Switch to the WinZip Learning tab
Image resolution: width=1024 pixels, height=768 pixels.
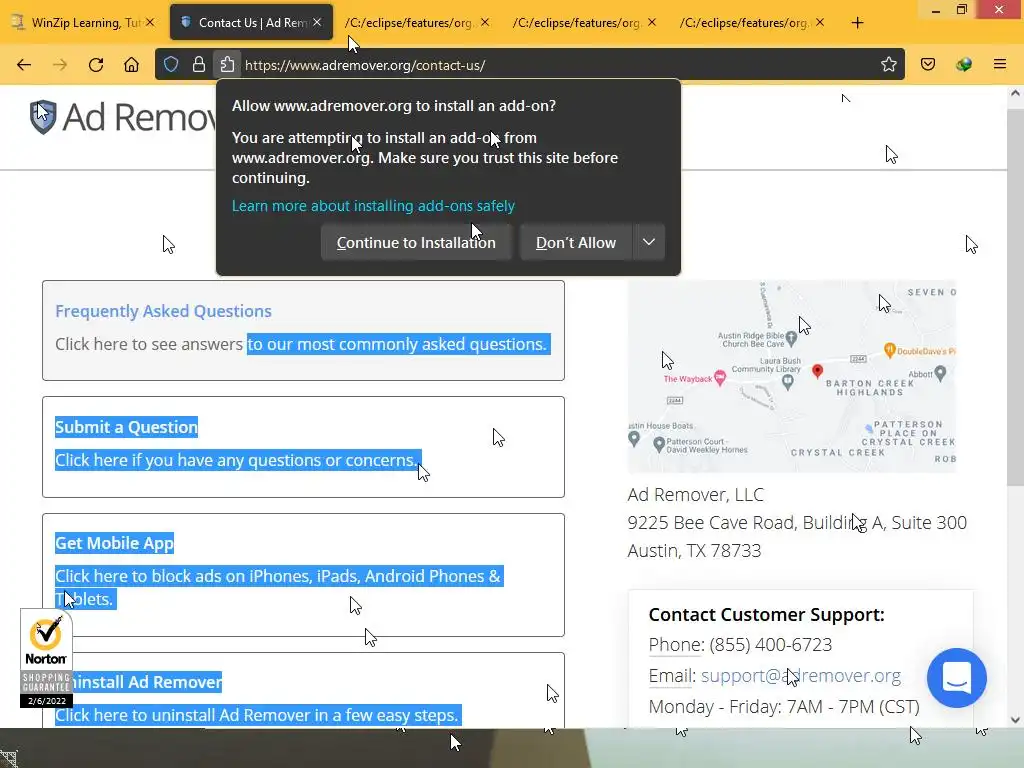click(x=82, y=22)
